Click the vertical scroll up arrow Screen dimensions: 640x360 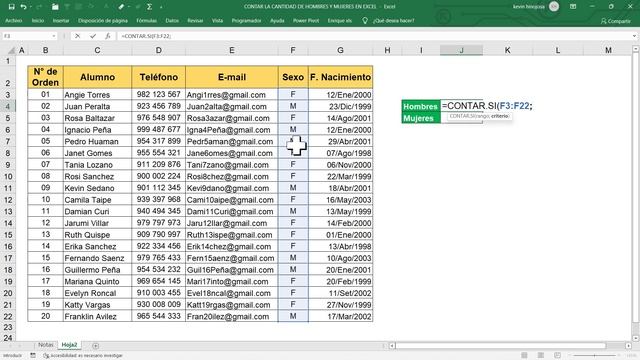point(636,49)
